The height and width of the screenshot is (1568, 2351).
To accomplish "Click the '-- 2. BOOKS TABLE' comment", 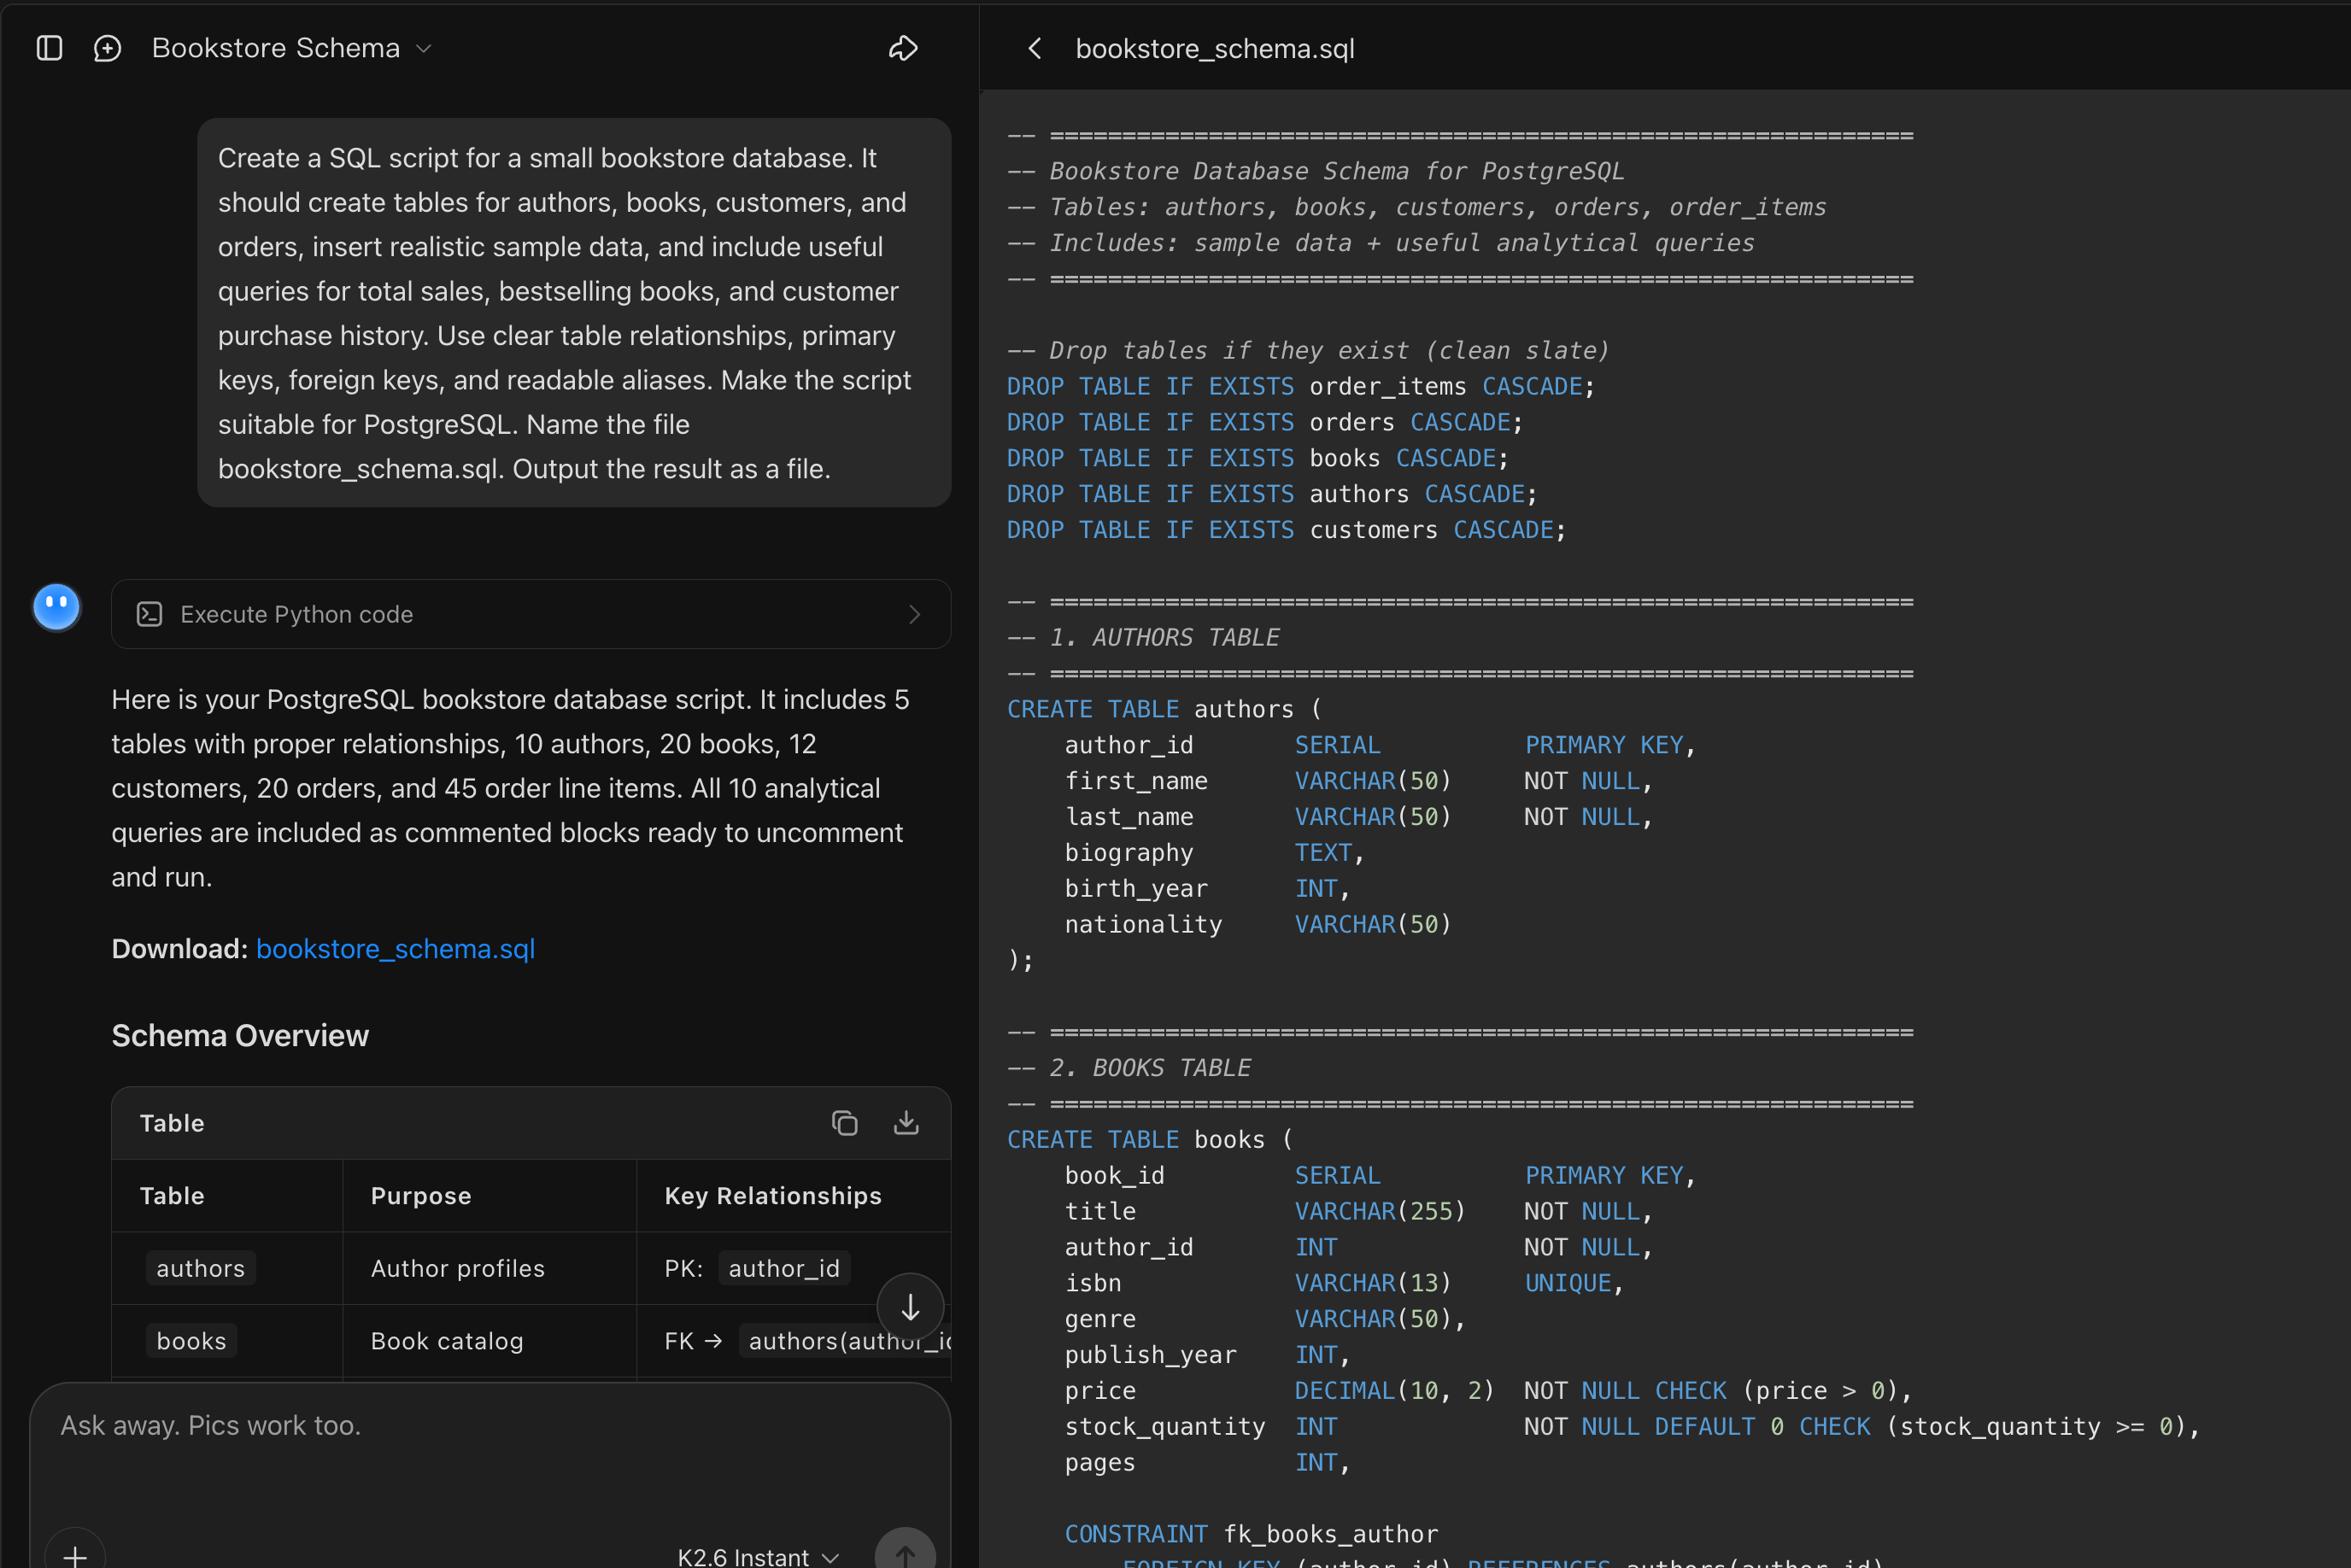I will (x=1129, y=1067).
